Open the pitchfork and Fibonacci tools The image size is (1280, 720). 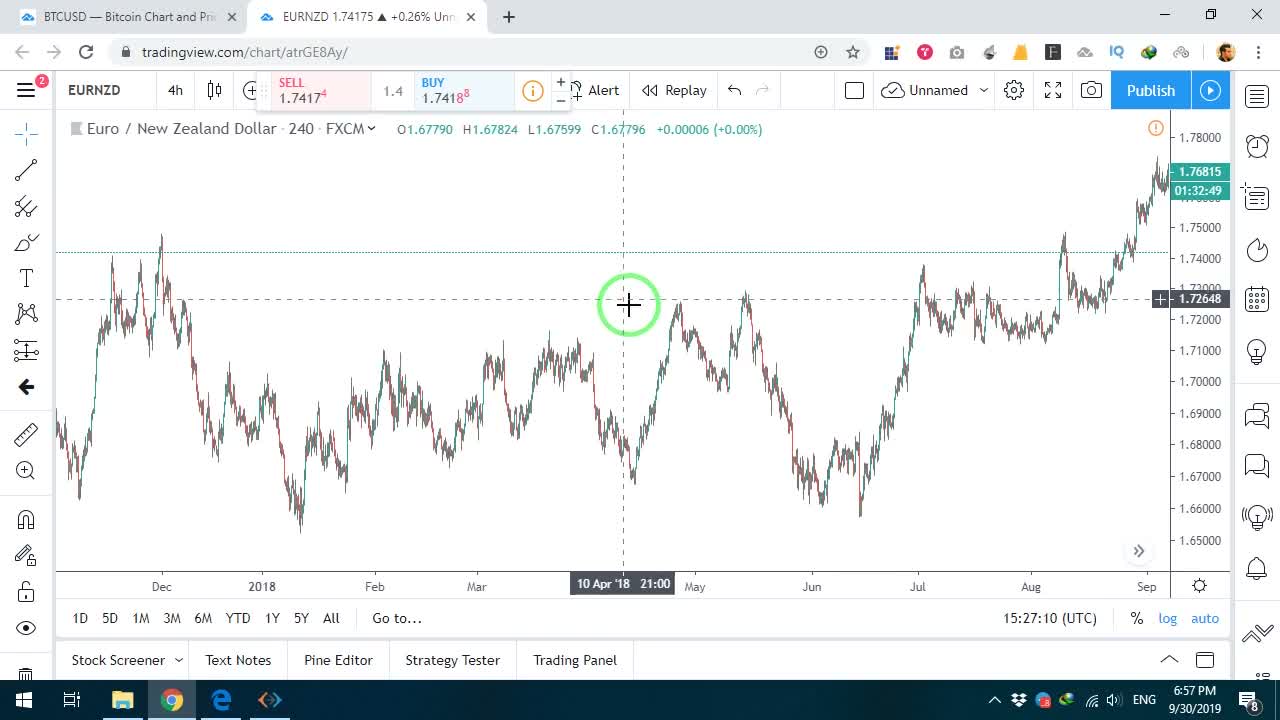(26, 207)
